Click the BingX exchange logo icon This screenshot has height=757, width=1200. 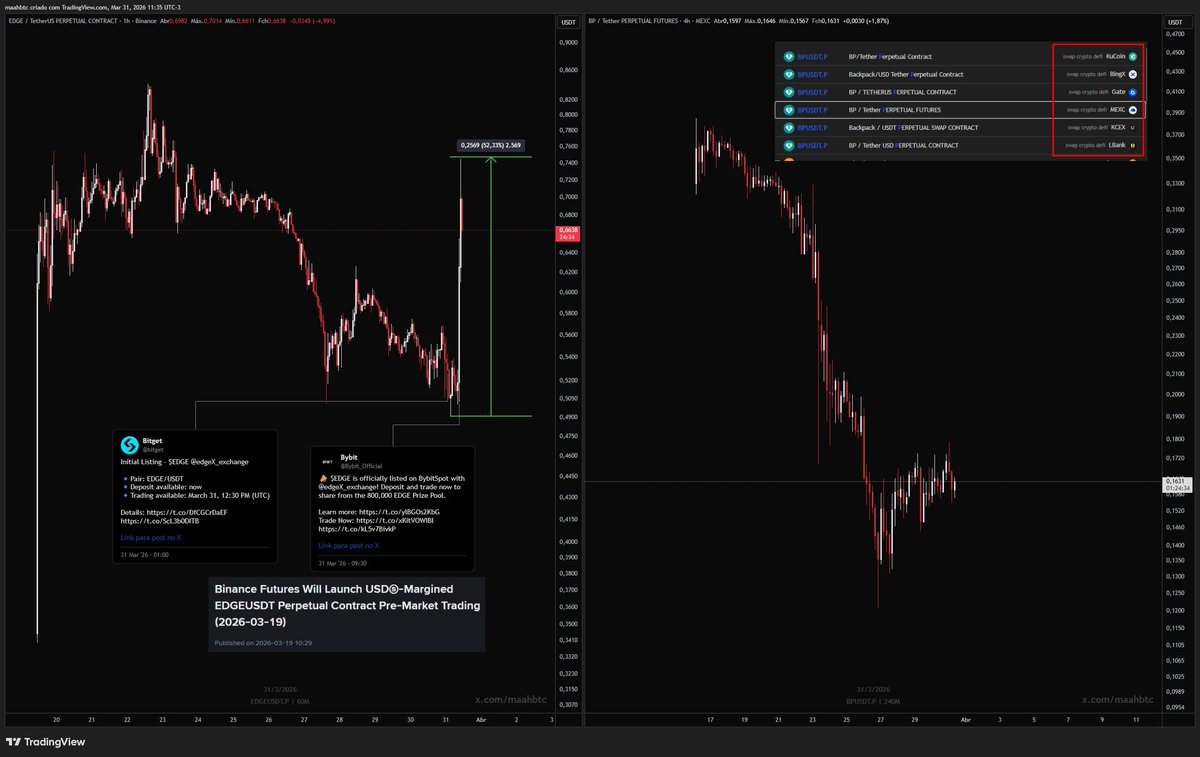click(1133, 74)
